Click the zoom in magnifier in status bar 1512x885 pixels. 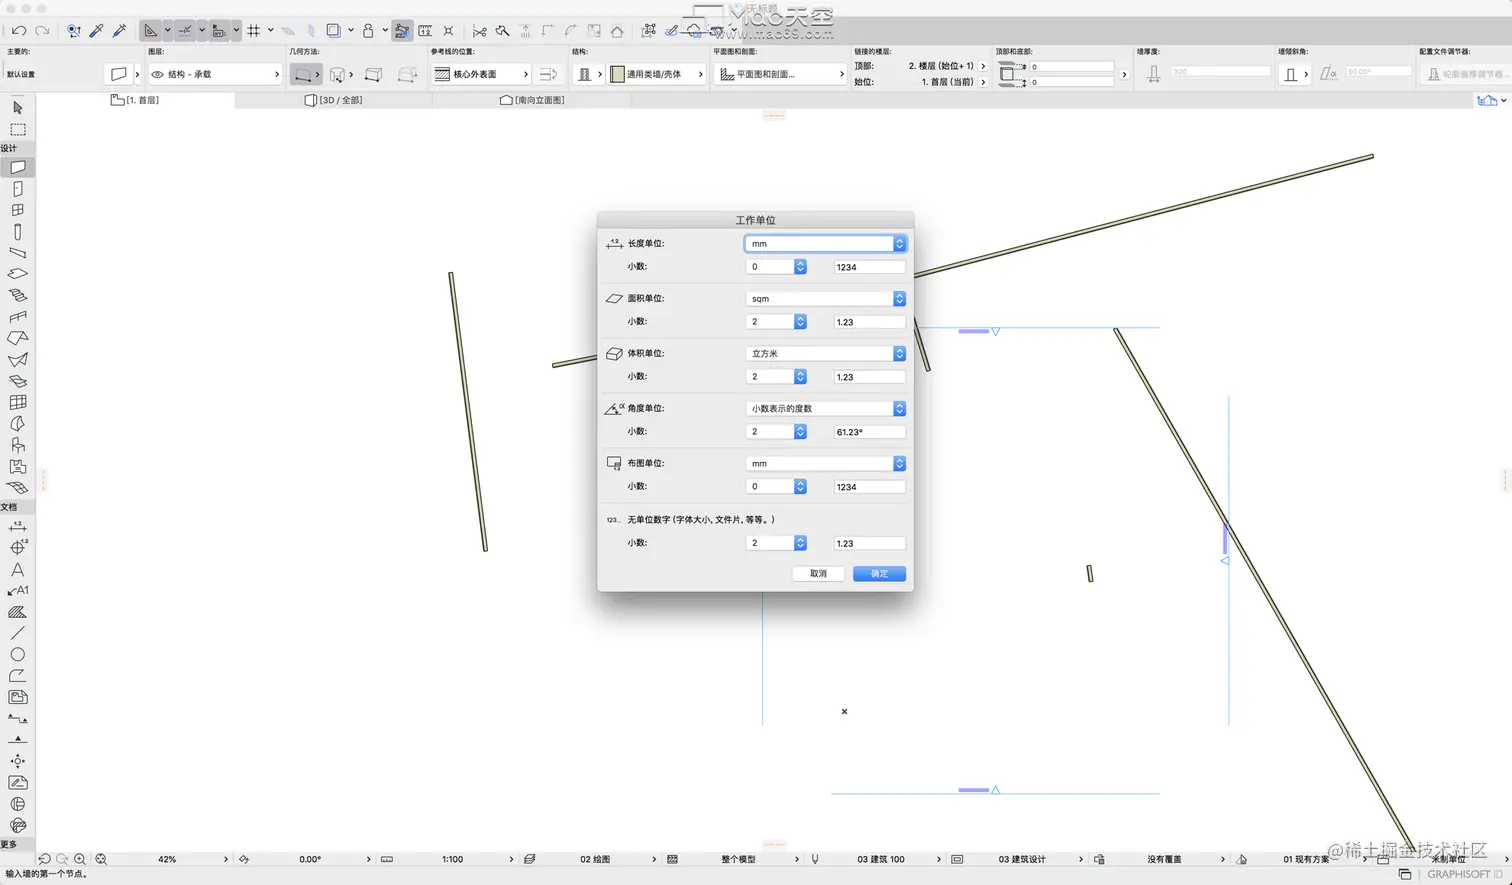click(x=80, y=859)
